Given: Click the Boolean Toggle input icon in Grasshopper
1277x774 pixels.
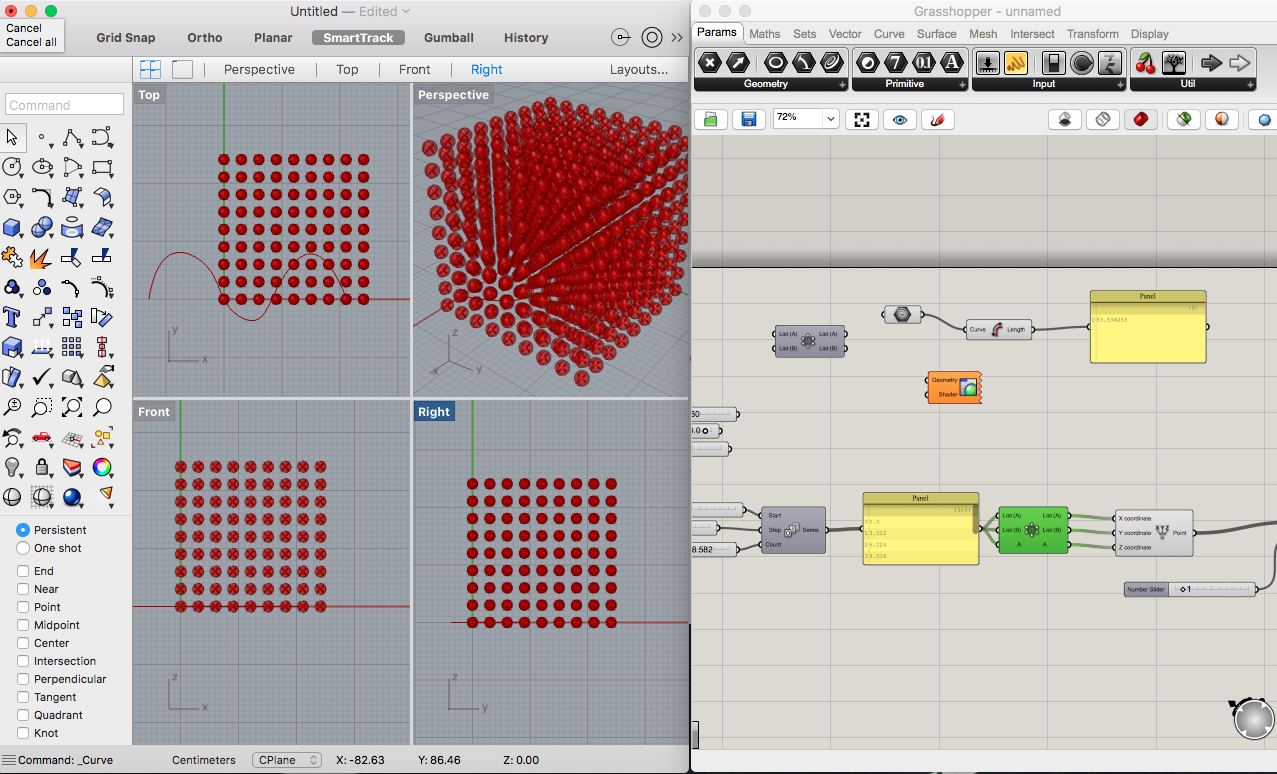Looking at the screenshot, I should coord(1053,63).
